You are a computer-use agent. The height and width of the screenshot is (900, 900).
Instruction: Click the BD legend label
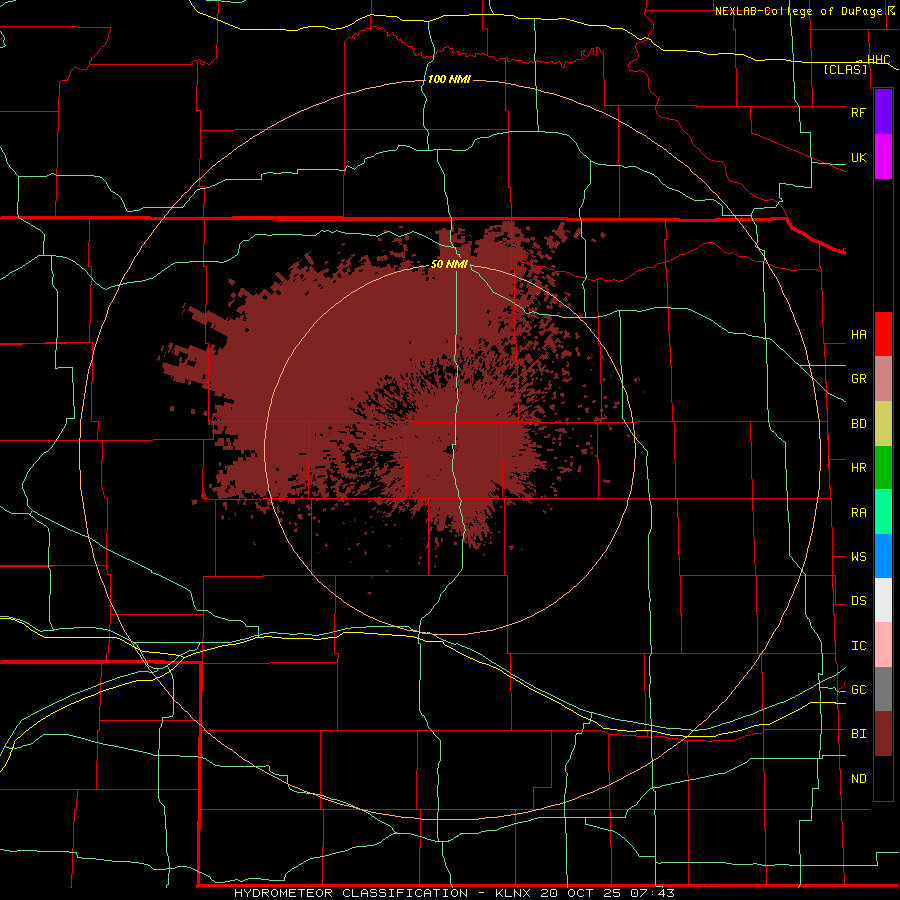click(x=858, y=424)
